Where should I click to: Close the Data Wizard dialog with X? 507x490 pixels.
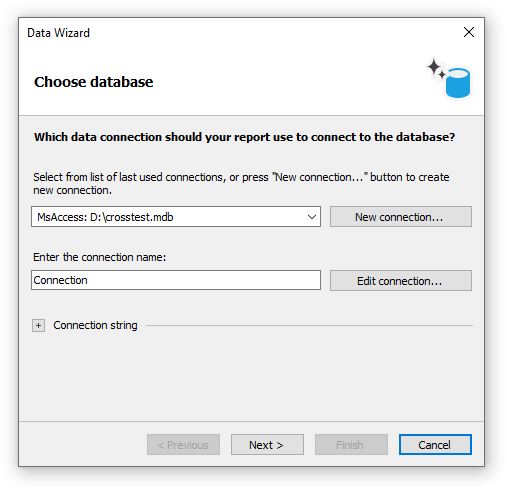click(469, 32)
